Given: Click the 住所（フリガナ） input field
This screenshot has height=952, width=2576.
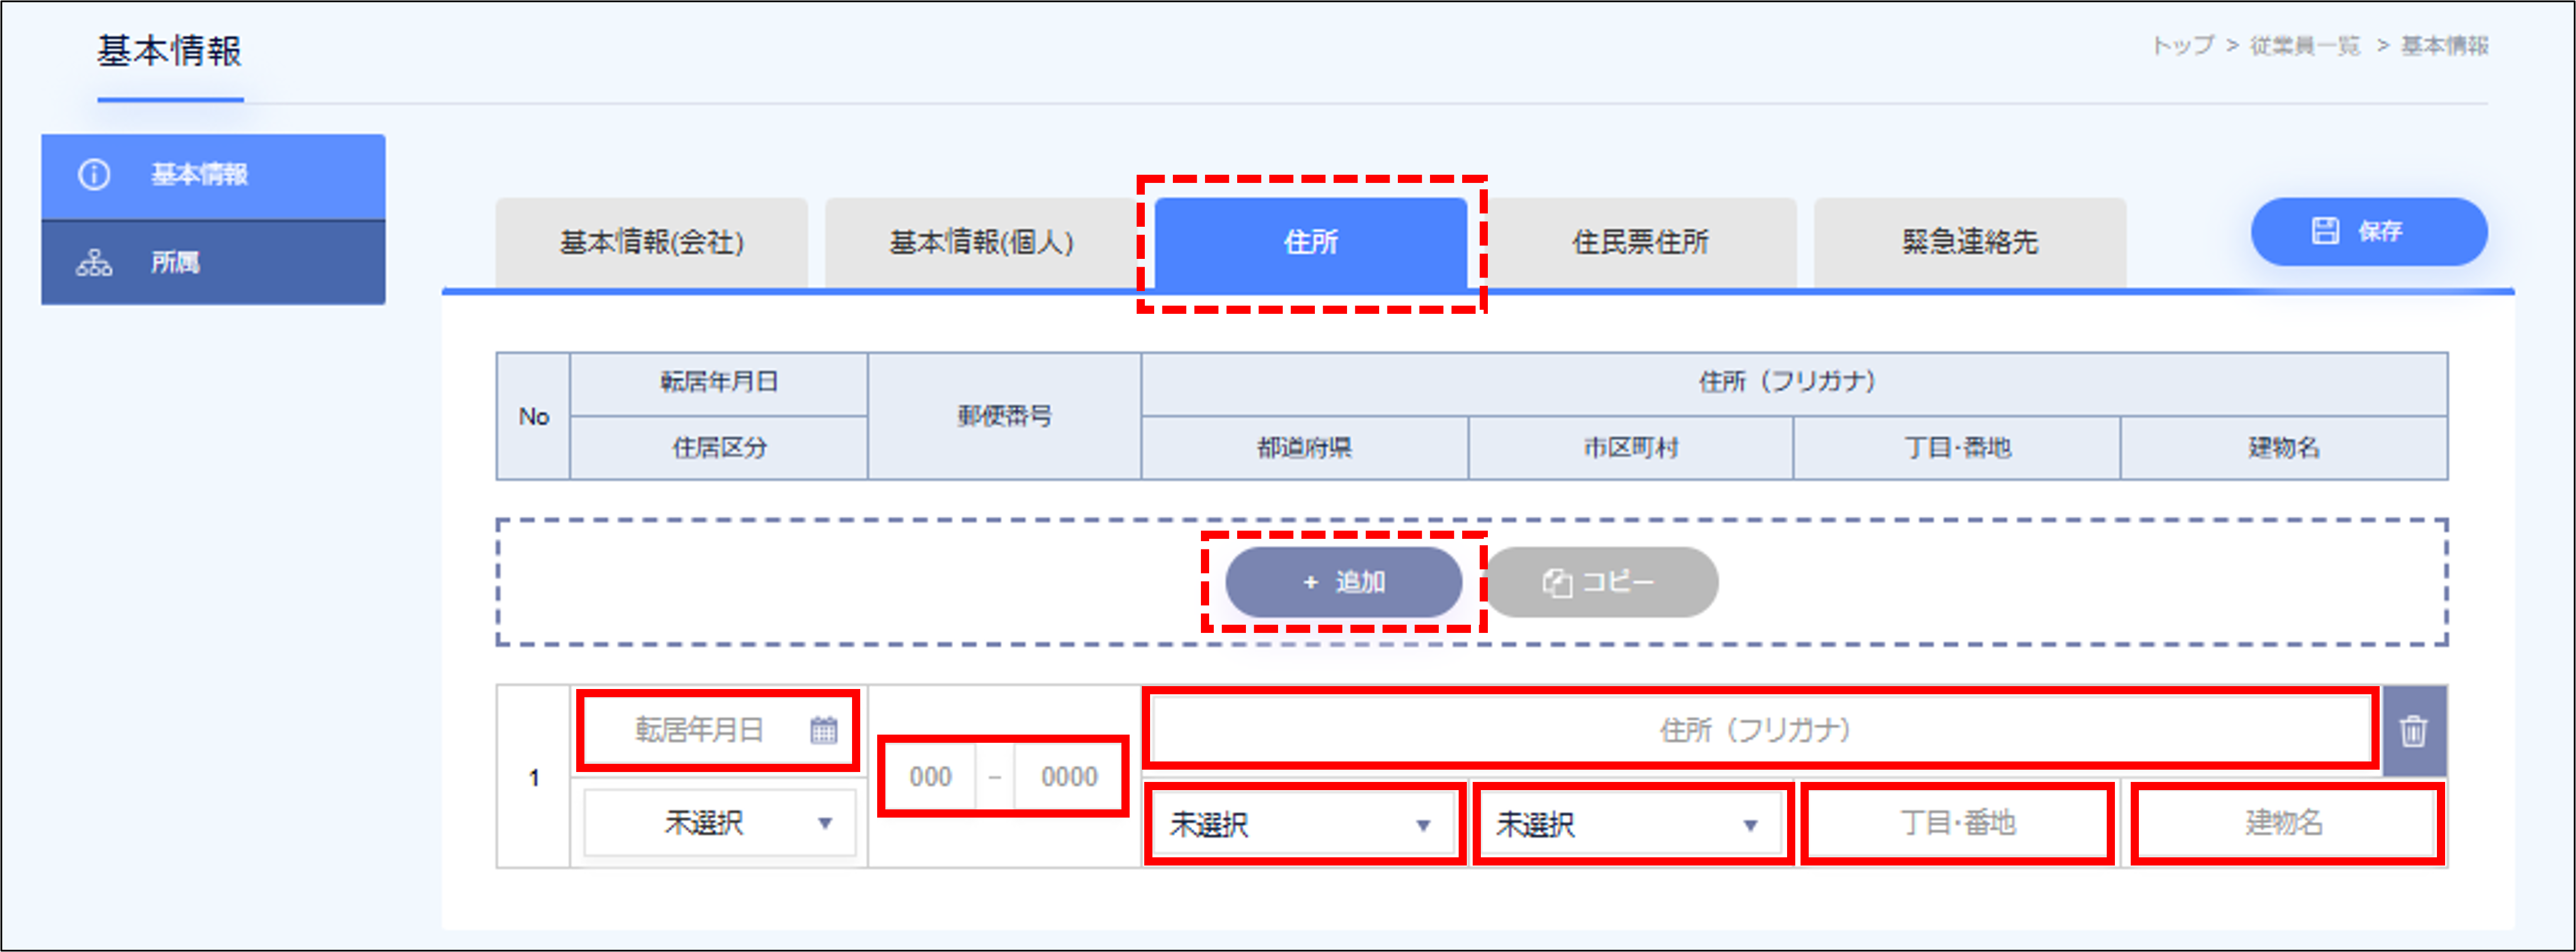Looking at the screenshot, I should tap(1760, 730).
